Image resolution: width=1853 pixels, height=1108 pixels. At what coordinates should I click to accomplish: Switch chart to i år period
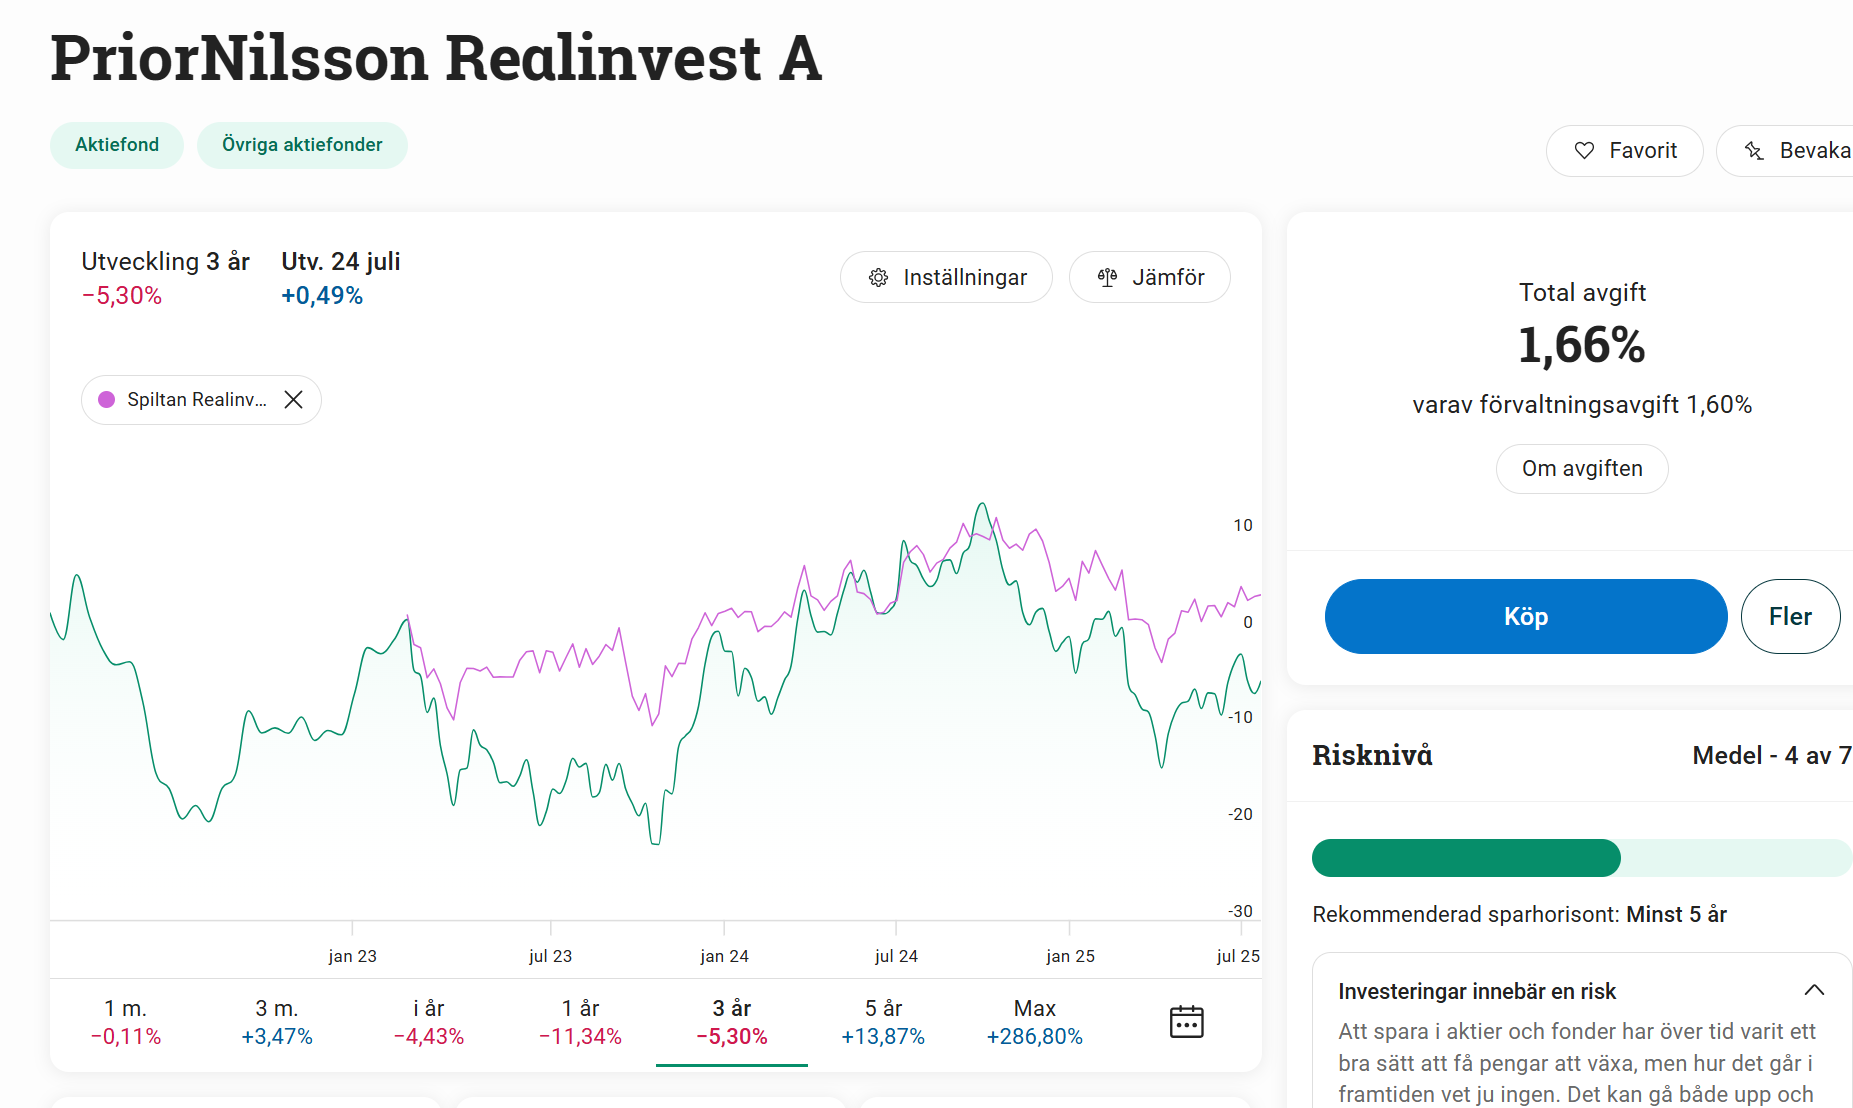pyautogui.click(x=429, y=1022)
